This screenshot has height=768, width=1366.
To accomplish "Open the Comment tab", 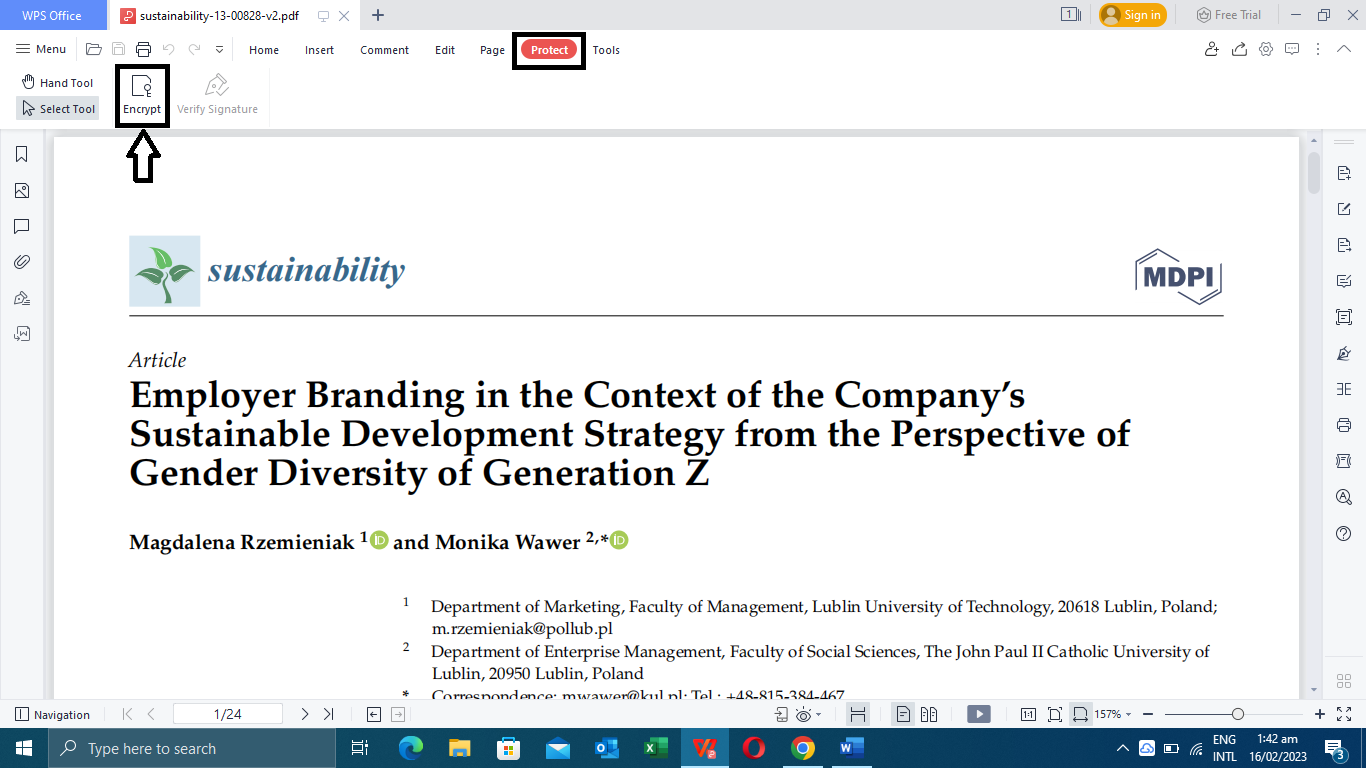I will click(384, 50).
